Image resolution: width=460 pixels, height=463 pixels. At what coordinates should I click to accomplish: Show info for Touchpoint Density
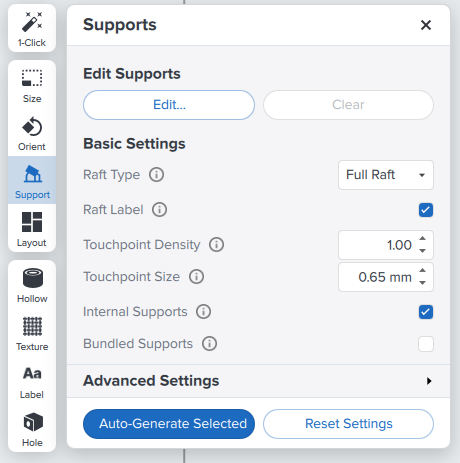(216, 245)
